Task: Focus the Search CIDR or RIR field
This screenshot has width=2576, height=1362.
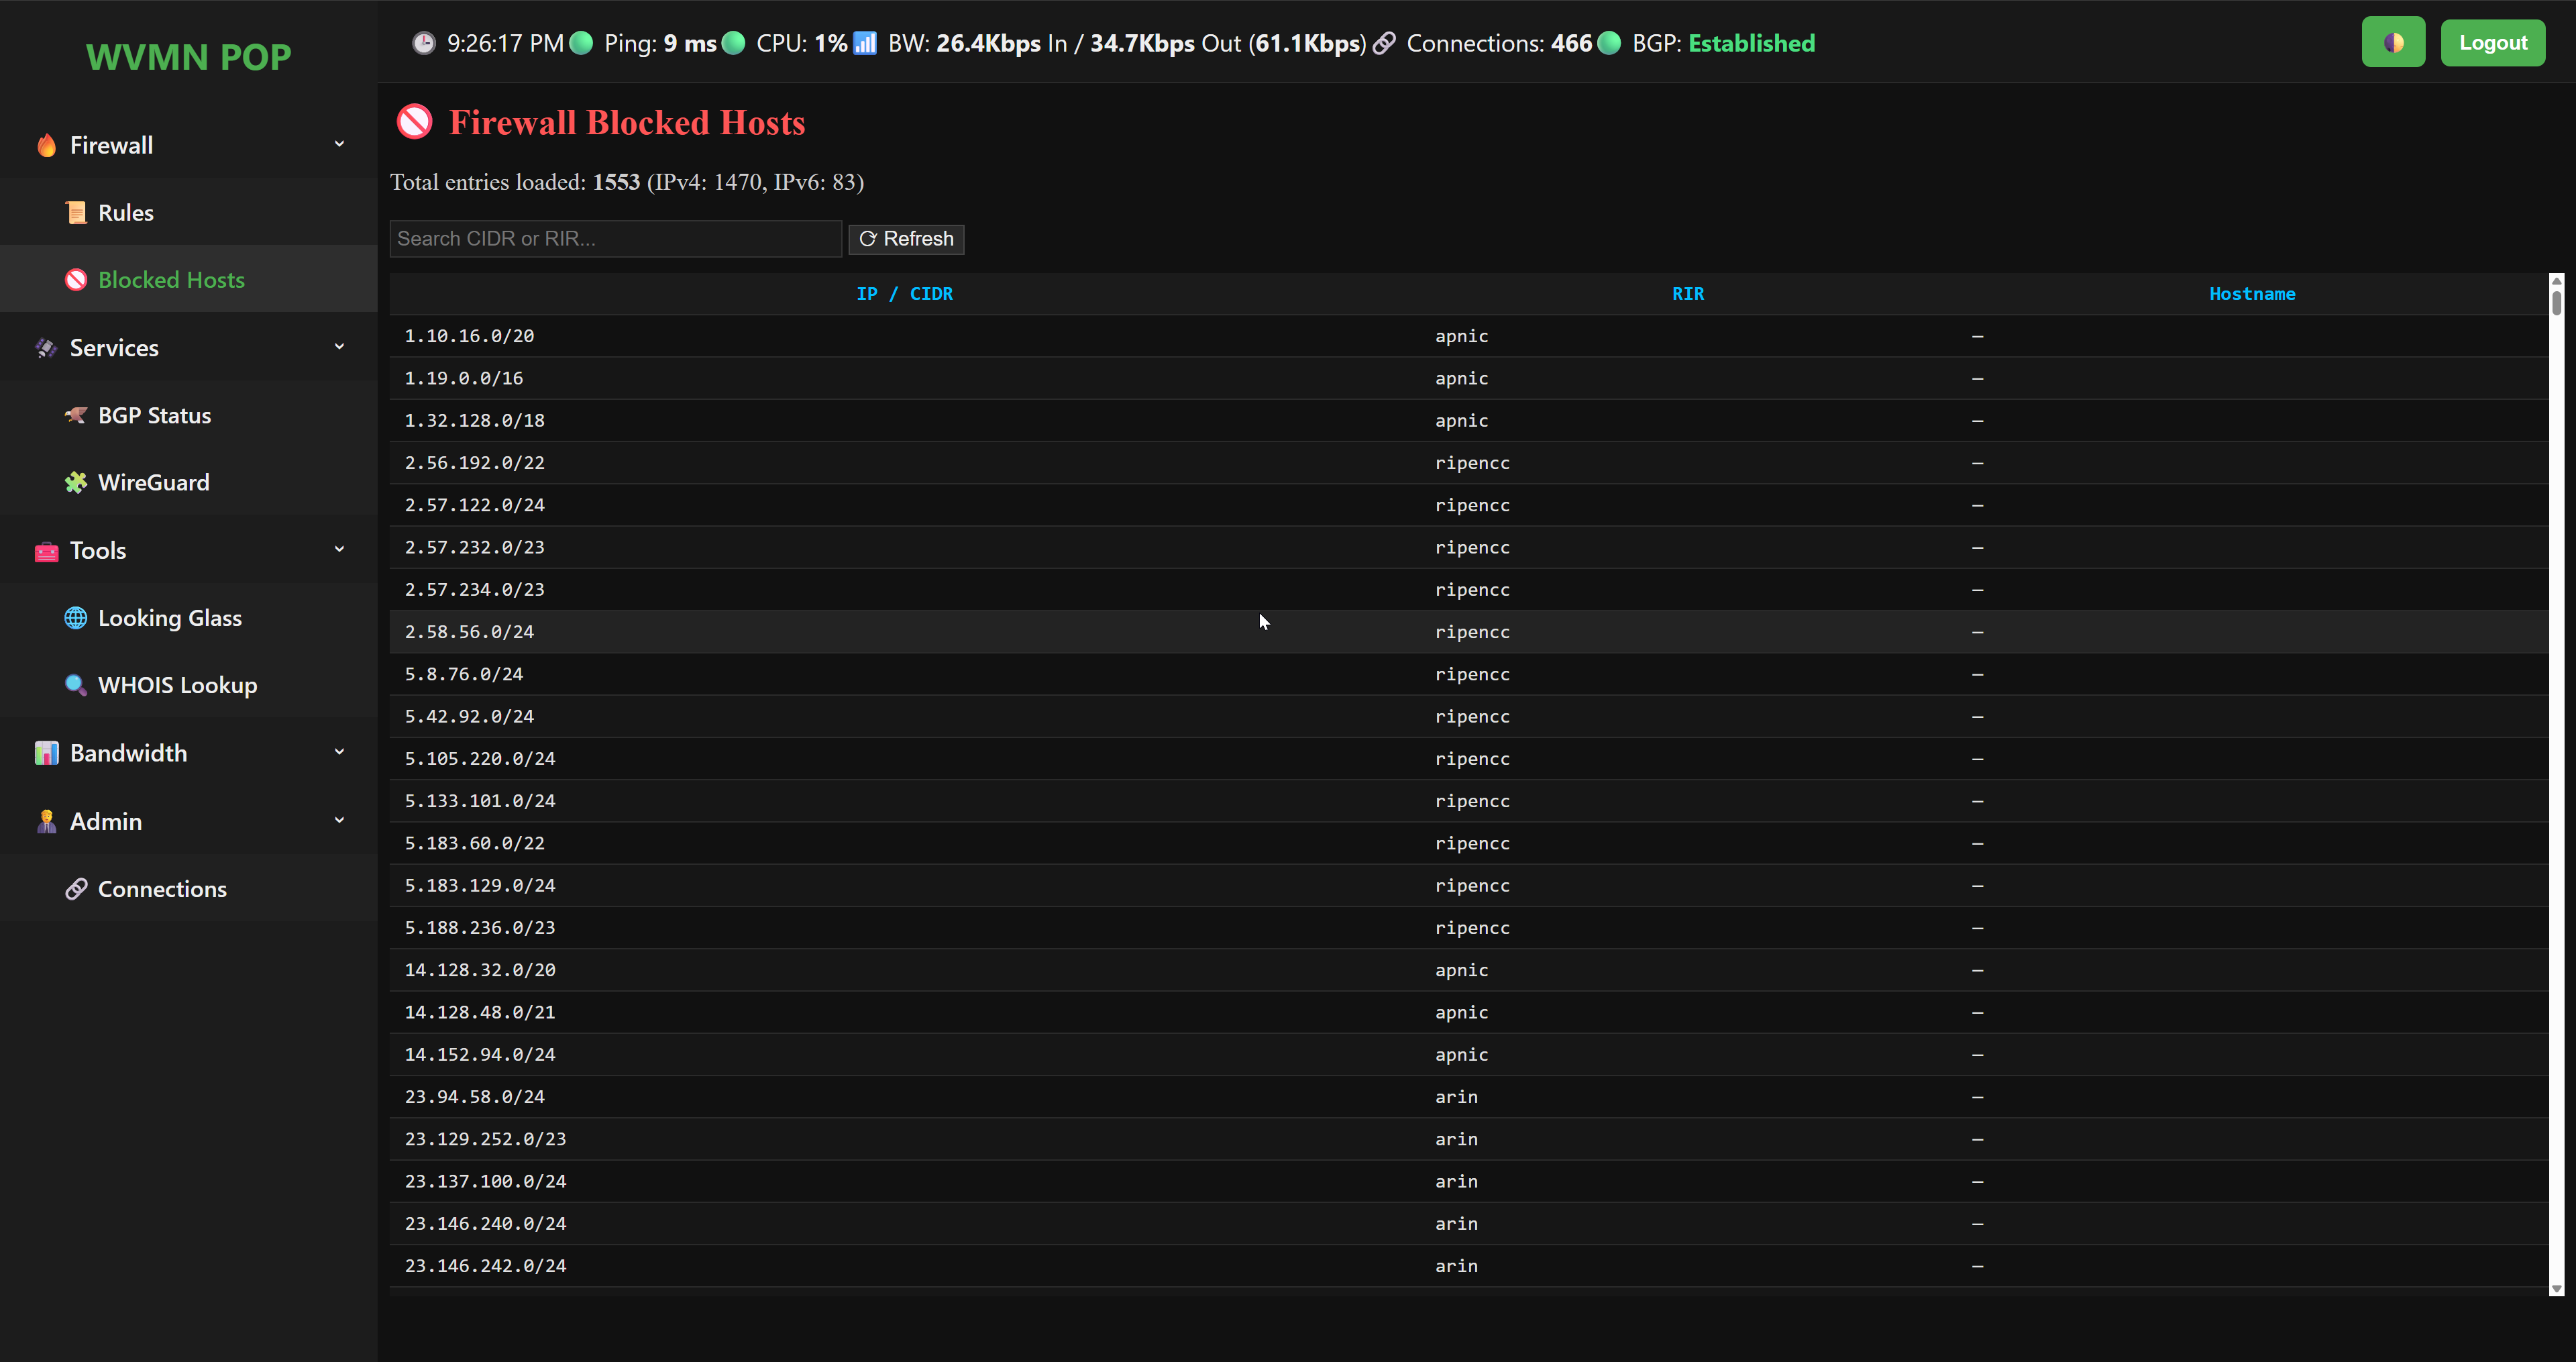Action: pos(615,239)
